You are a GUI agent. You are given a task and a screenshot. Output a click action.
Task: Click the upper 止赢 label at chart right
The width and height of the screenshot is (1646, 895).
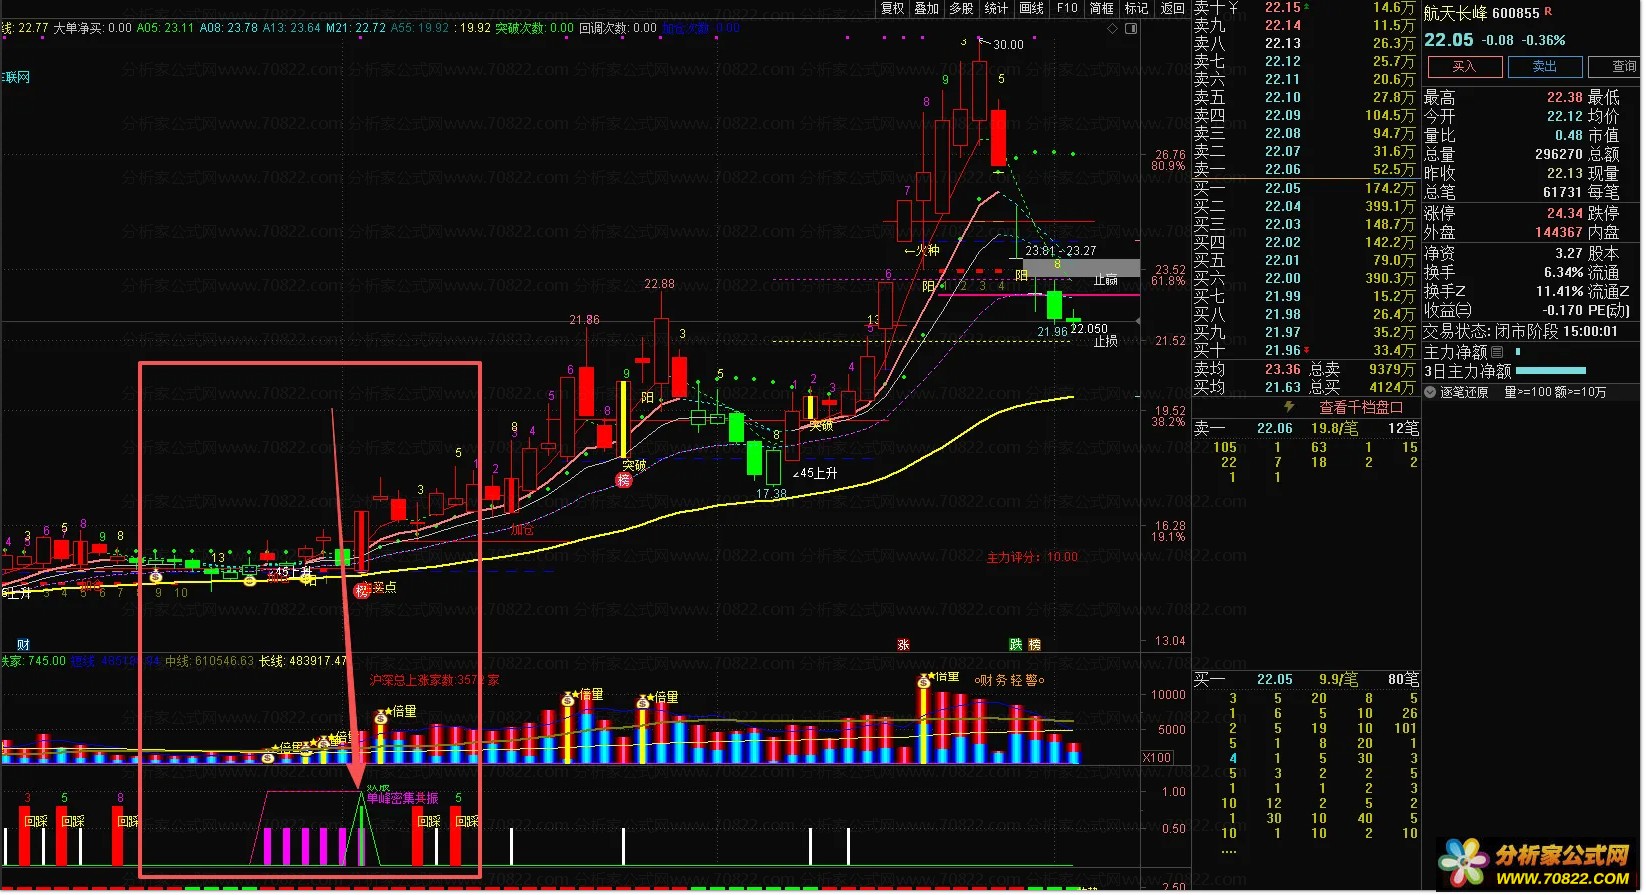[x=1106, y=279]
